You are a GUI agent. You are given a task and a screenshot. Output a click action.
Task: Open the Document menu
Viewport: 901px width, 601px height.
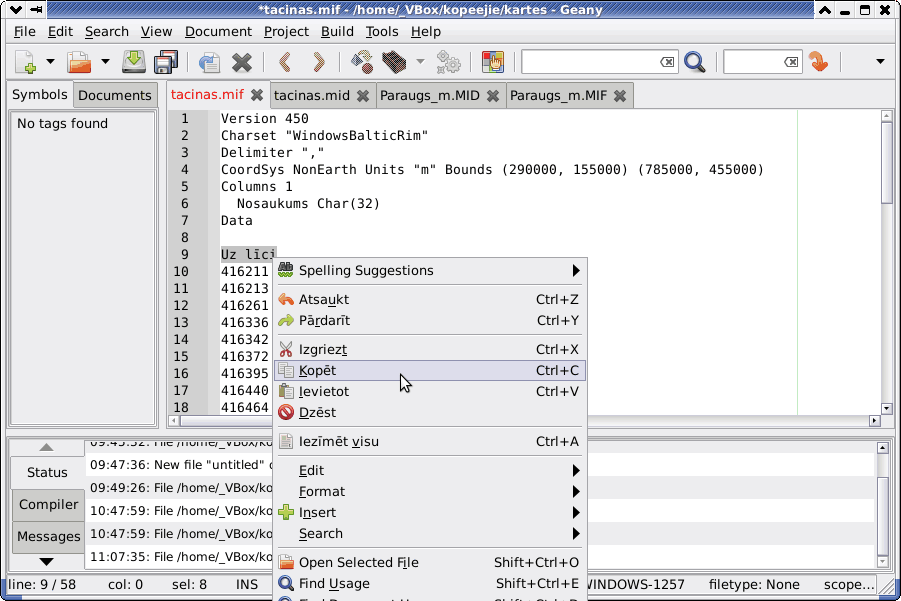pos(218,32)
